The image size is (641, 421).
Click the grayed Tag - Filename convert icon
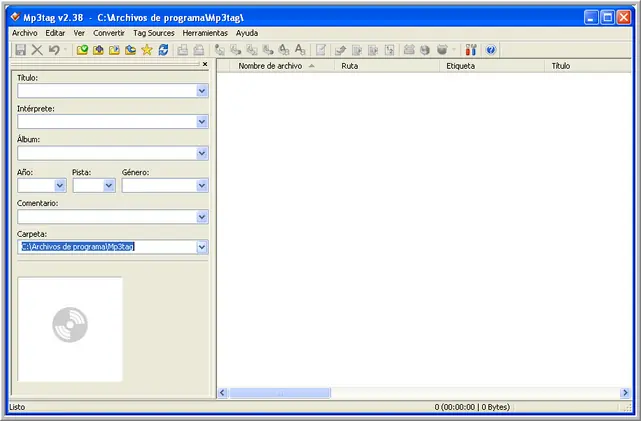pos(220,50)
